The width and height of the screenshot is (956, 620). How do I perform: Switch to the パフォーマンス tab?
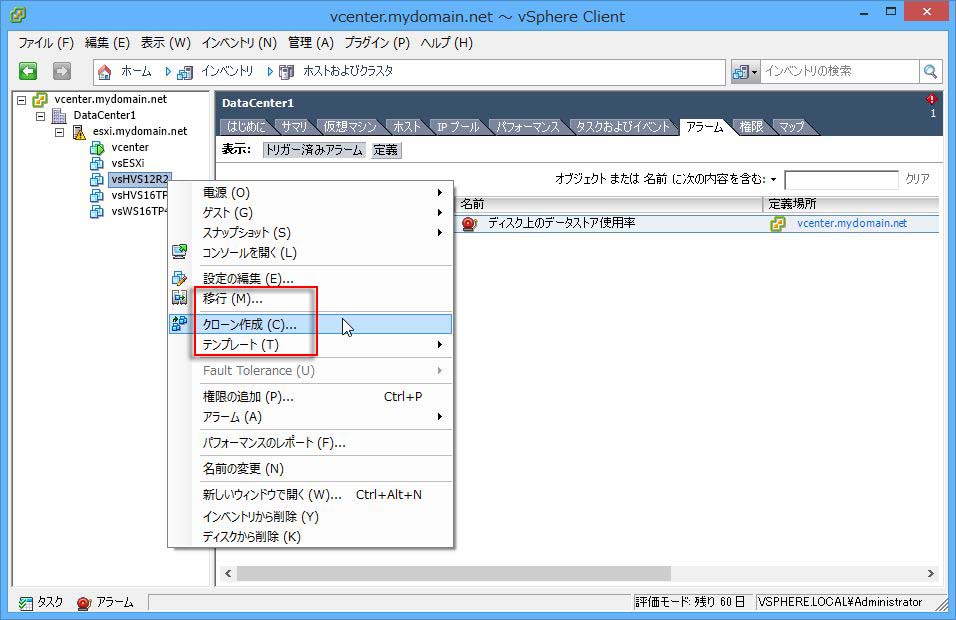pyautogui.click(x=527, y=127)
